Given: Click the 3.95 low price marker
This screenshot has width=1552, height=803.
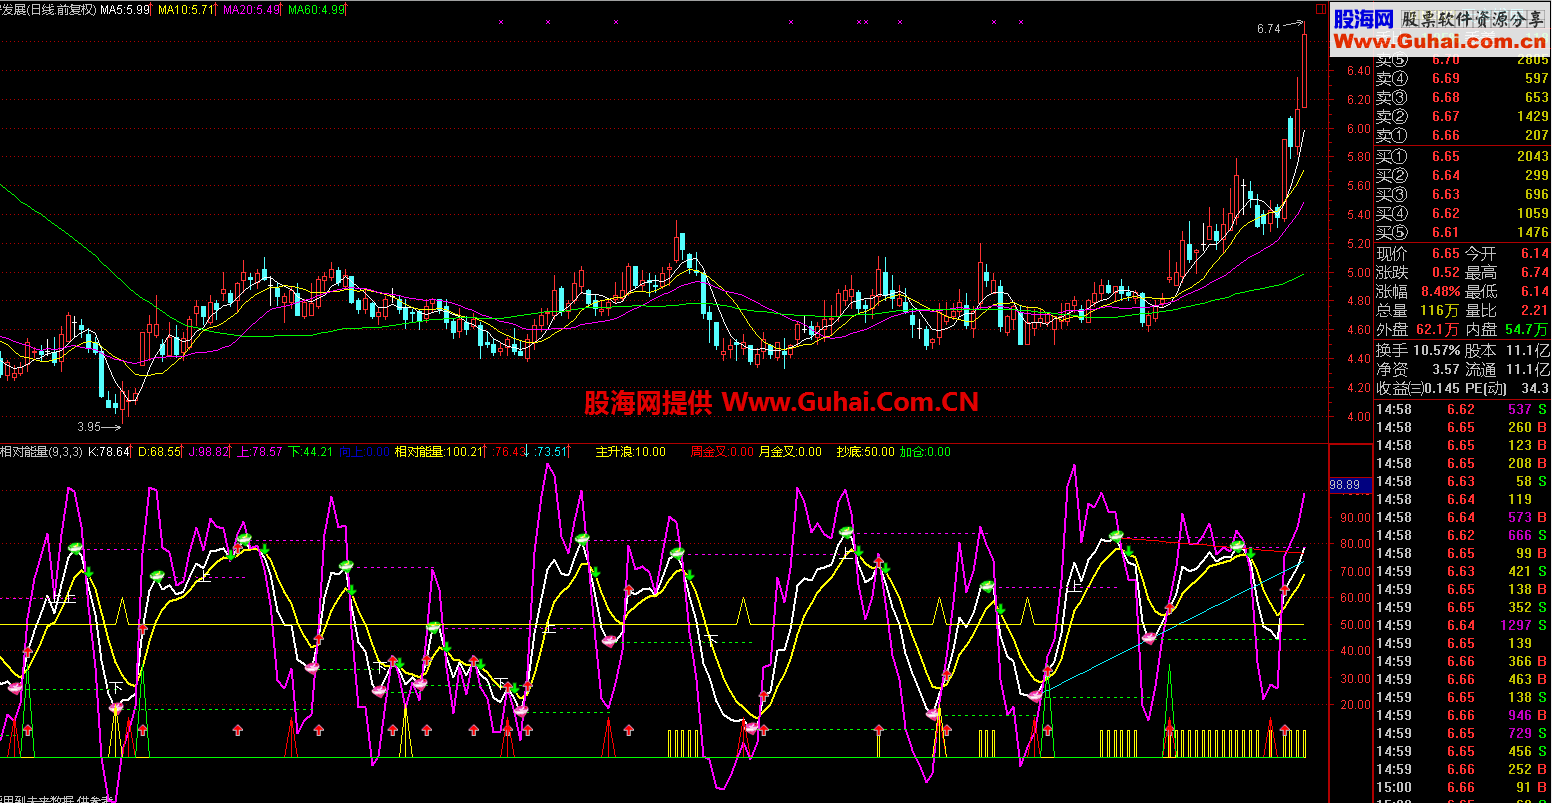Looking at the screenshot, I should [x=88, y=426].
